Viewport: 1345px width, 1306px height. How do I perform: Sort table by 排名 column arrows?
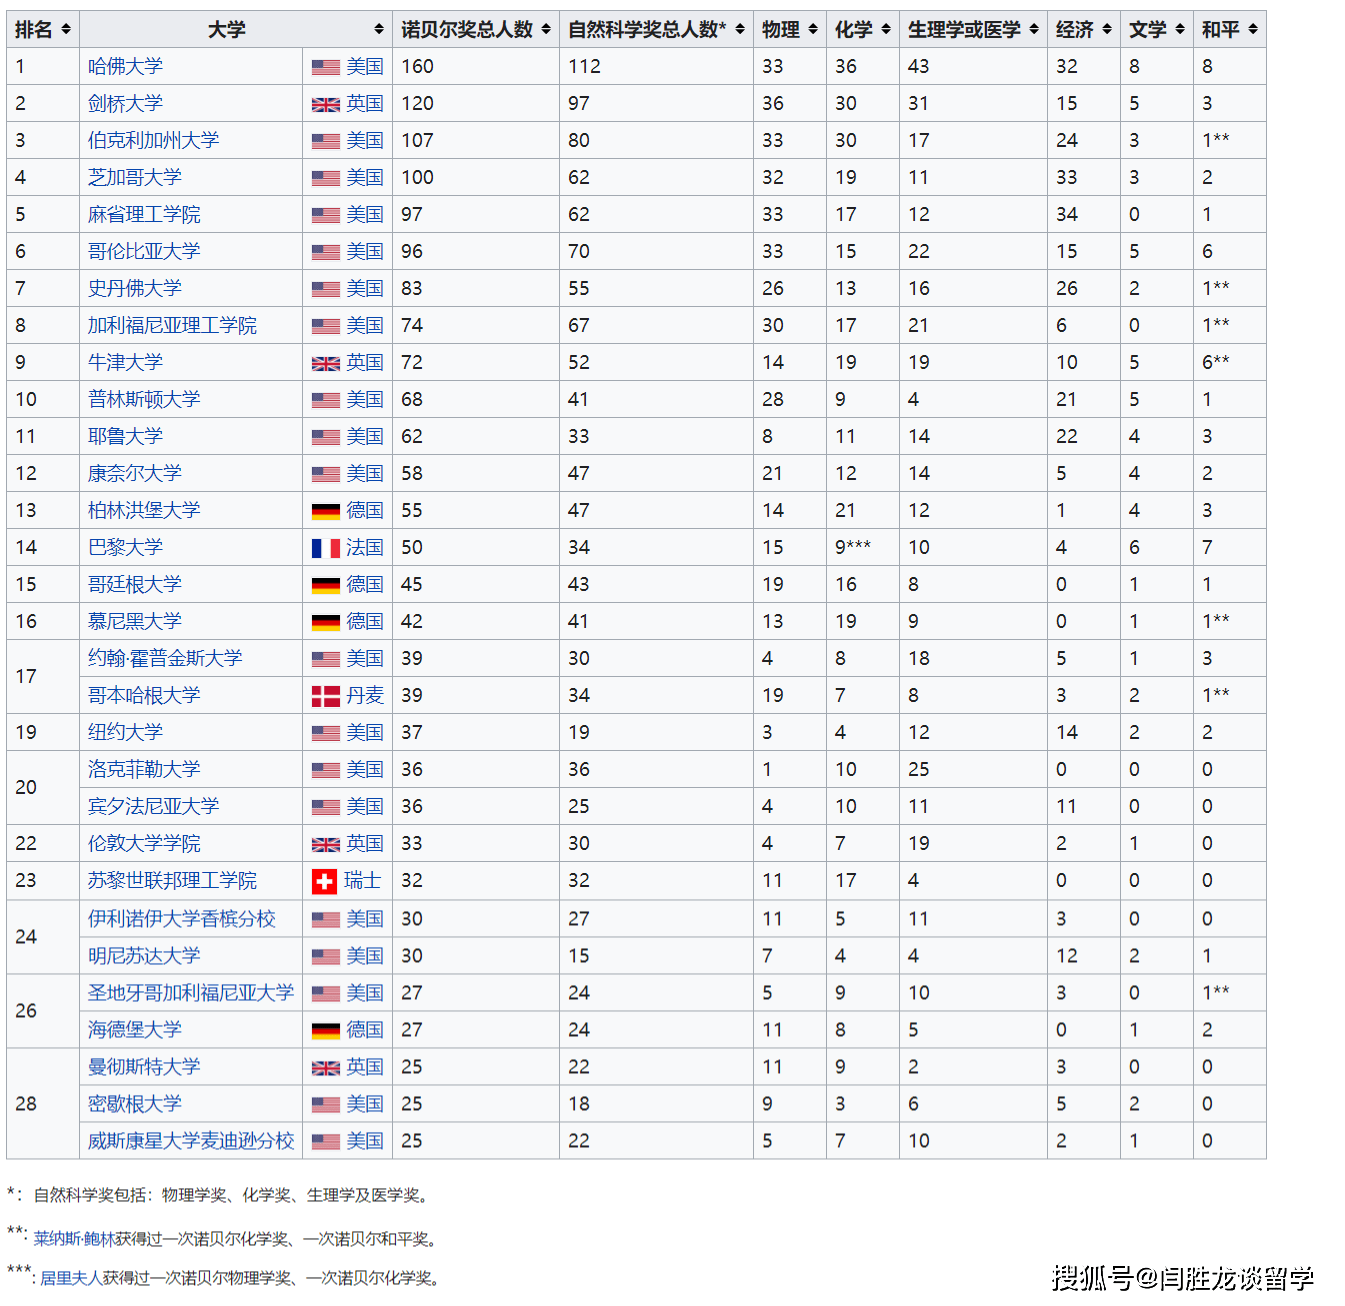point(66,30)
